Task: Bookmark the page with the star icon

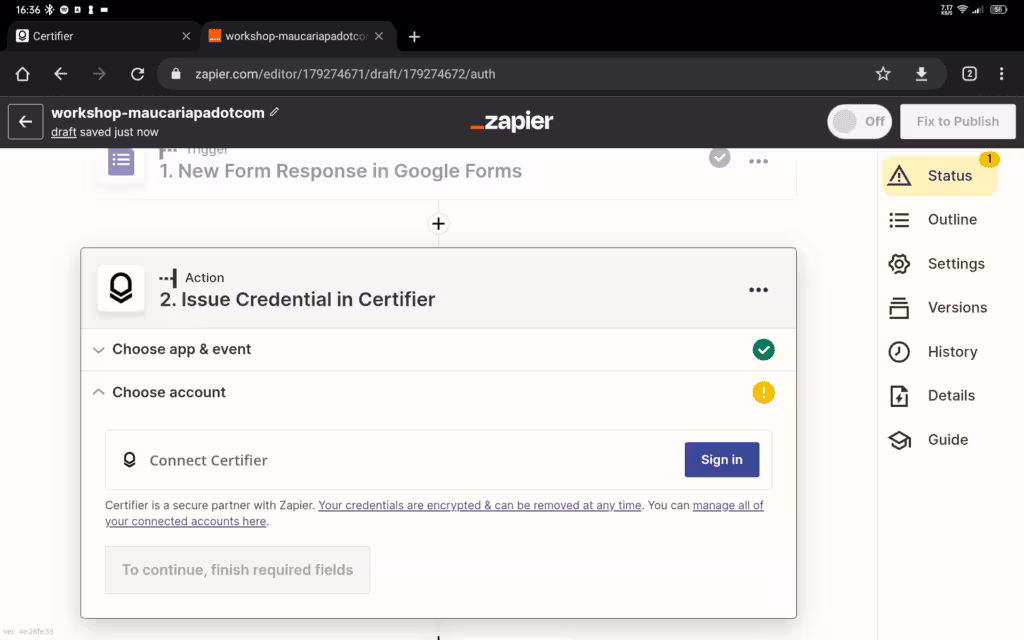Action: coord(883,74)
